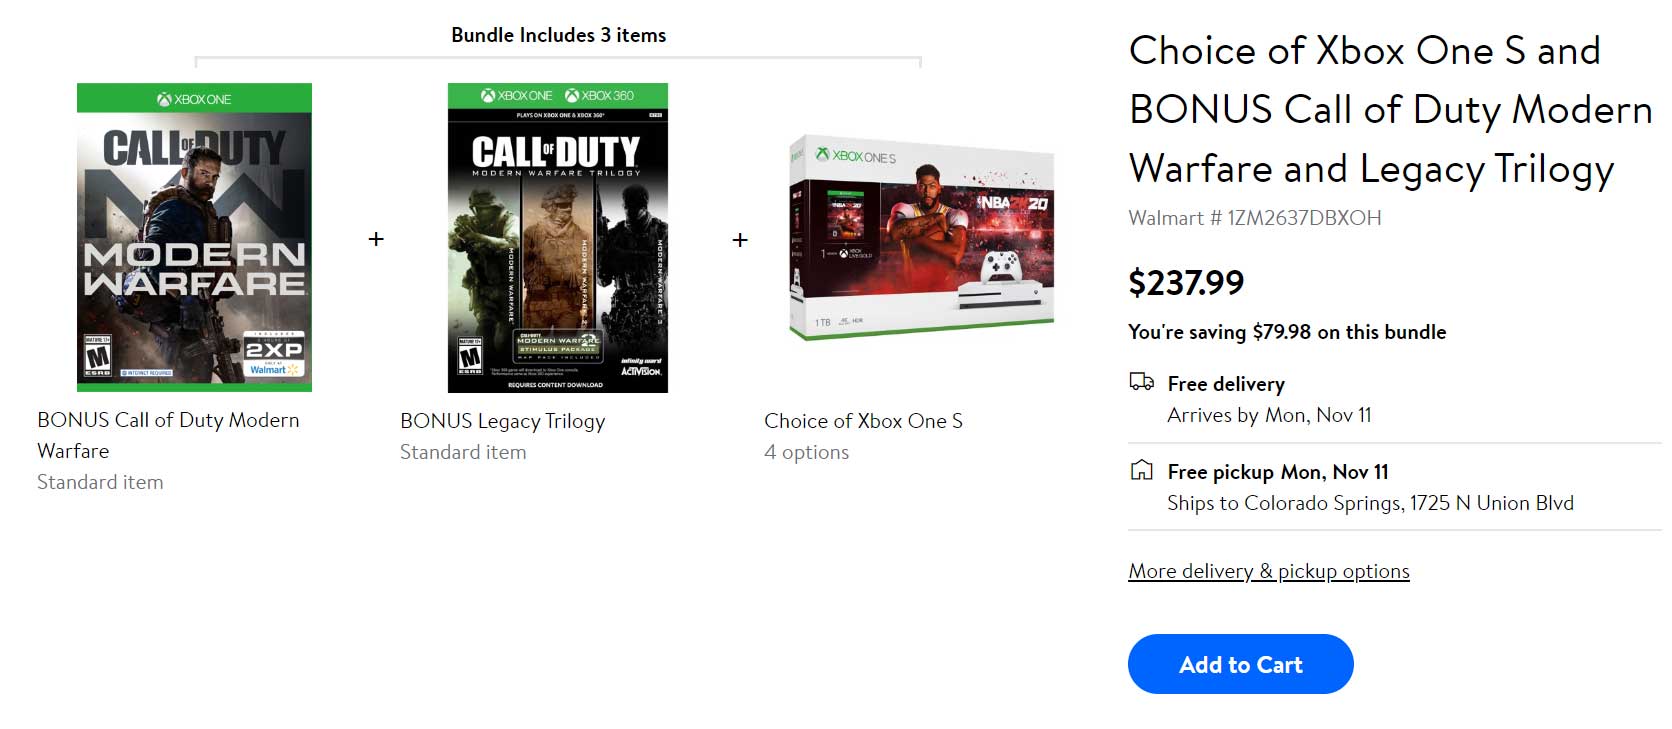Click the free pickup store icon
1672x729 pixels.
pos(1141,470)
